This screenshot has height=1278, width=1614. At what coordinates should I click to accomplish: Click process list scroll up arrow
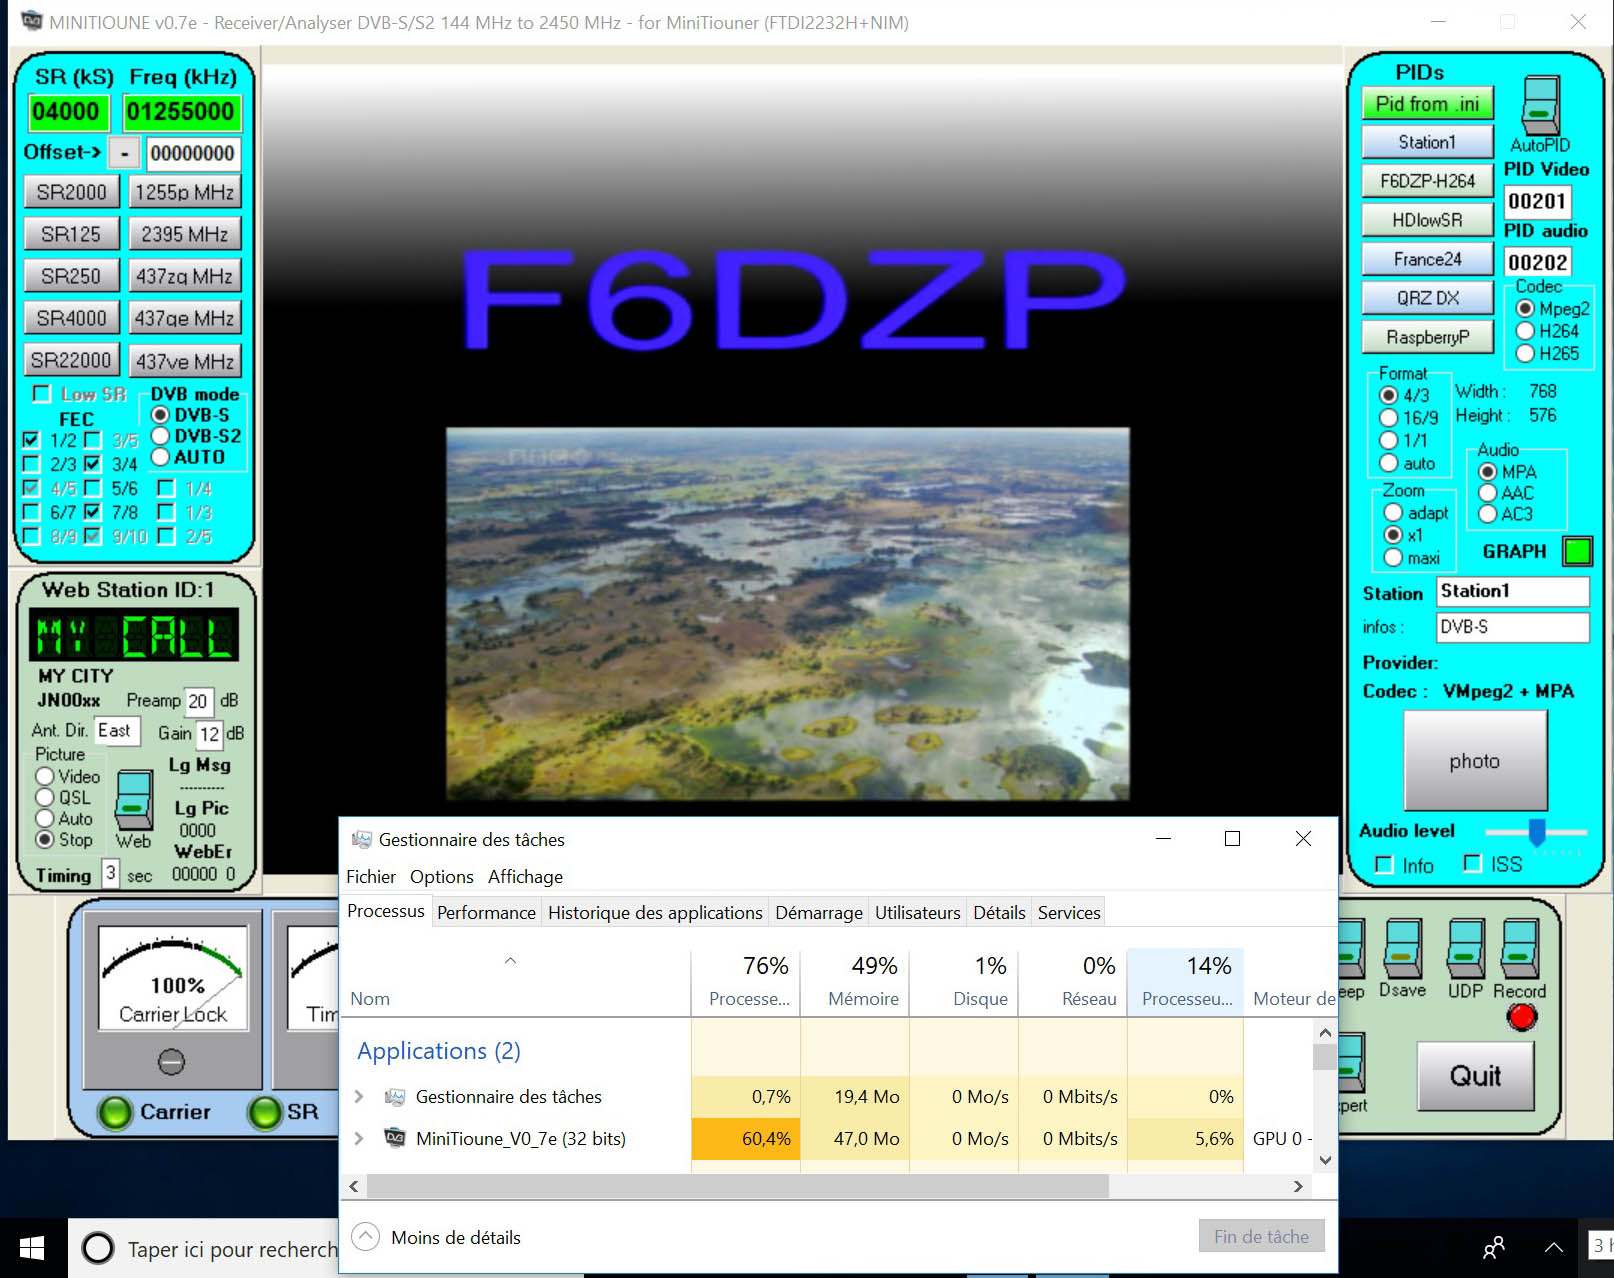click(x=1325, y=1032)
